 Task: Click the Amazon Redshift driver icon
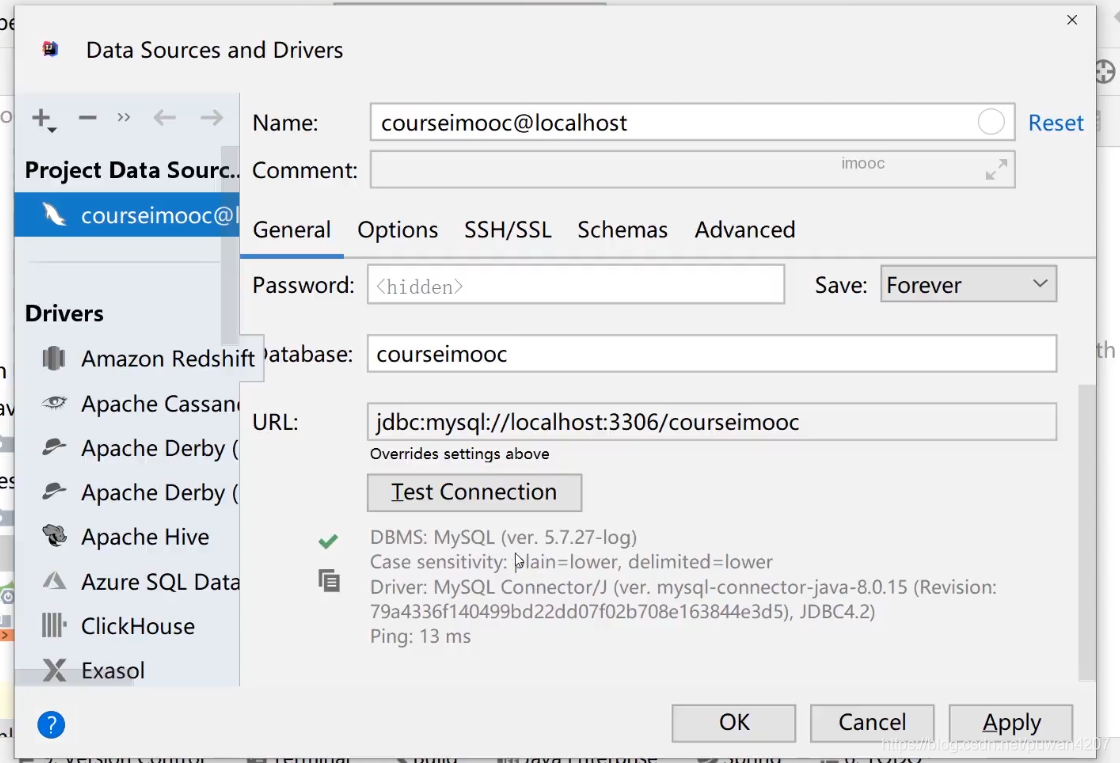54,358
